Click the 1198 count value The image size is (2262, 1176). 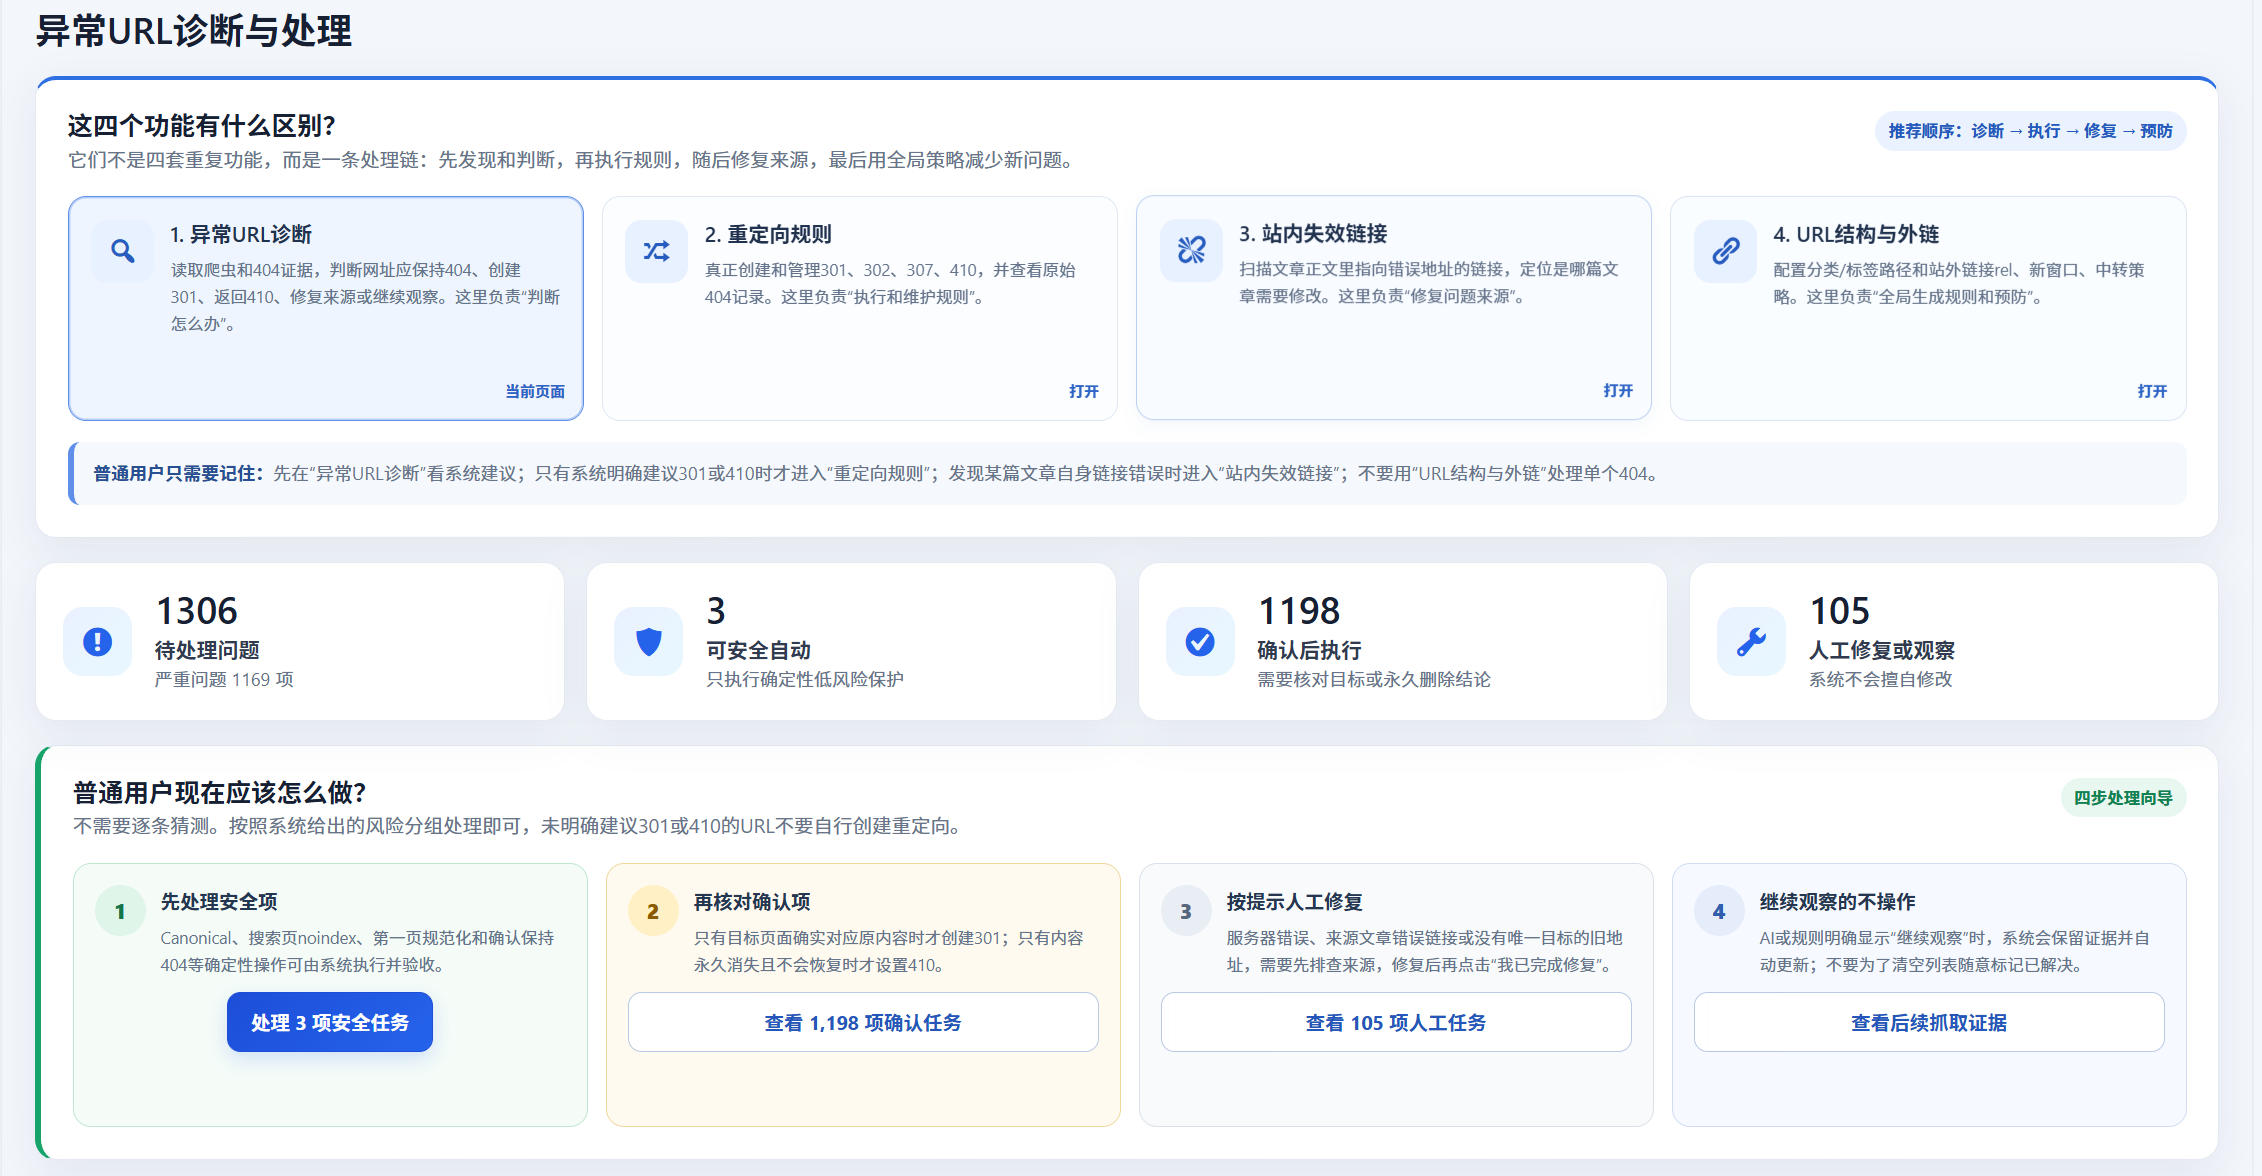pyautogui.click(x=1299, y=610)
